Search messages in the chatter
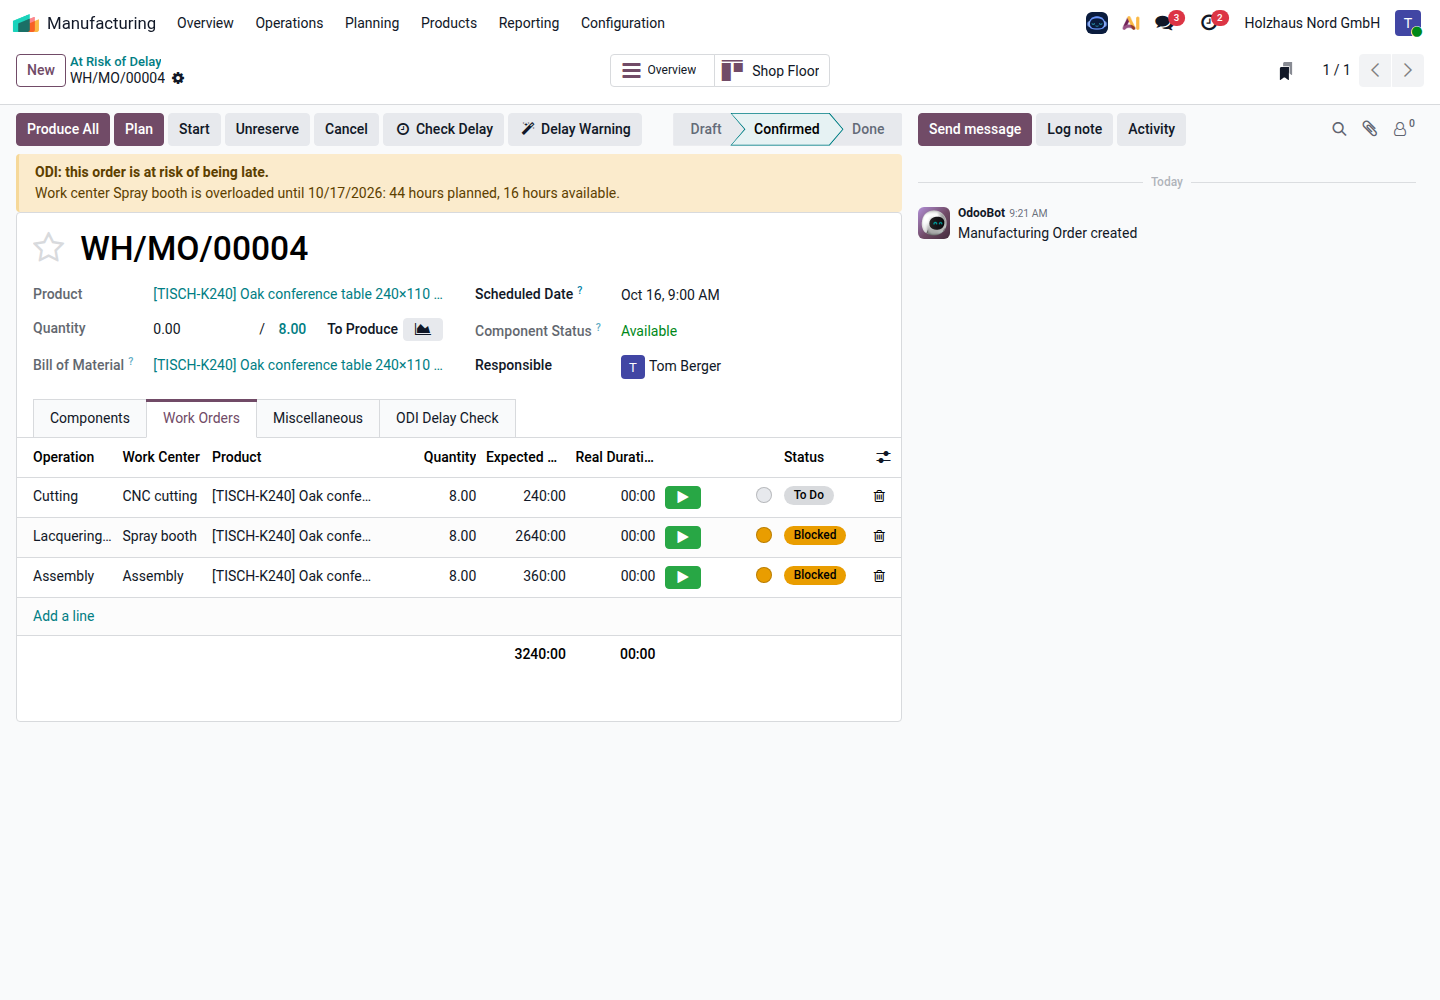The image size is (1440, 1000). [x=1339, y=129]
